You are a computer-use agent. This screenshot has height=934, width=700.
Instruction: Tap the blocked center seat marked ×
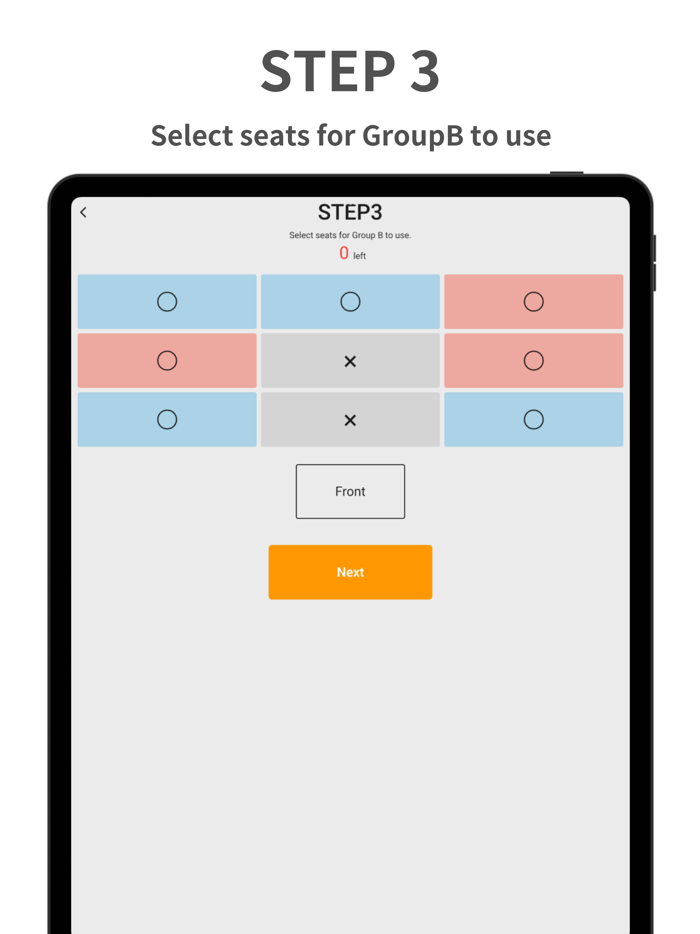(x=350, y=360)
